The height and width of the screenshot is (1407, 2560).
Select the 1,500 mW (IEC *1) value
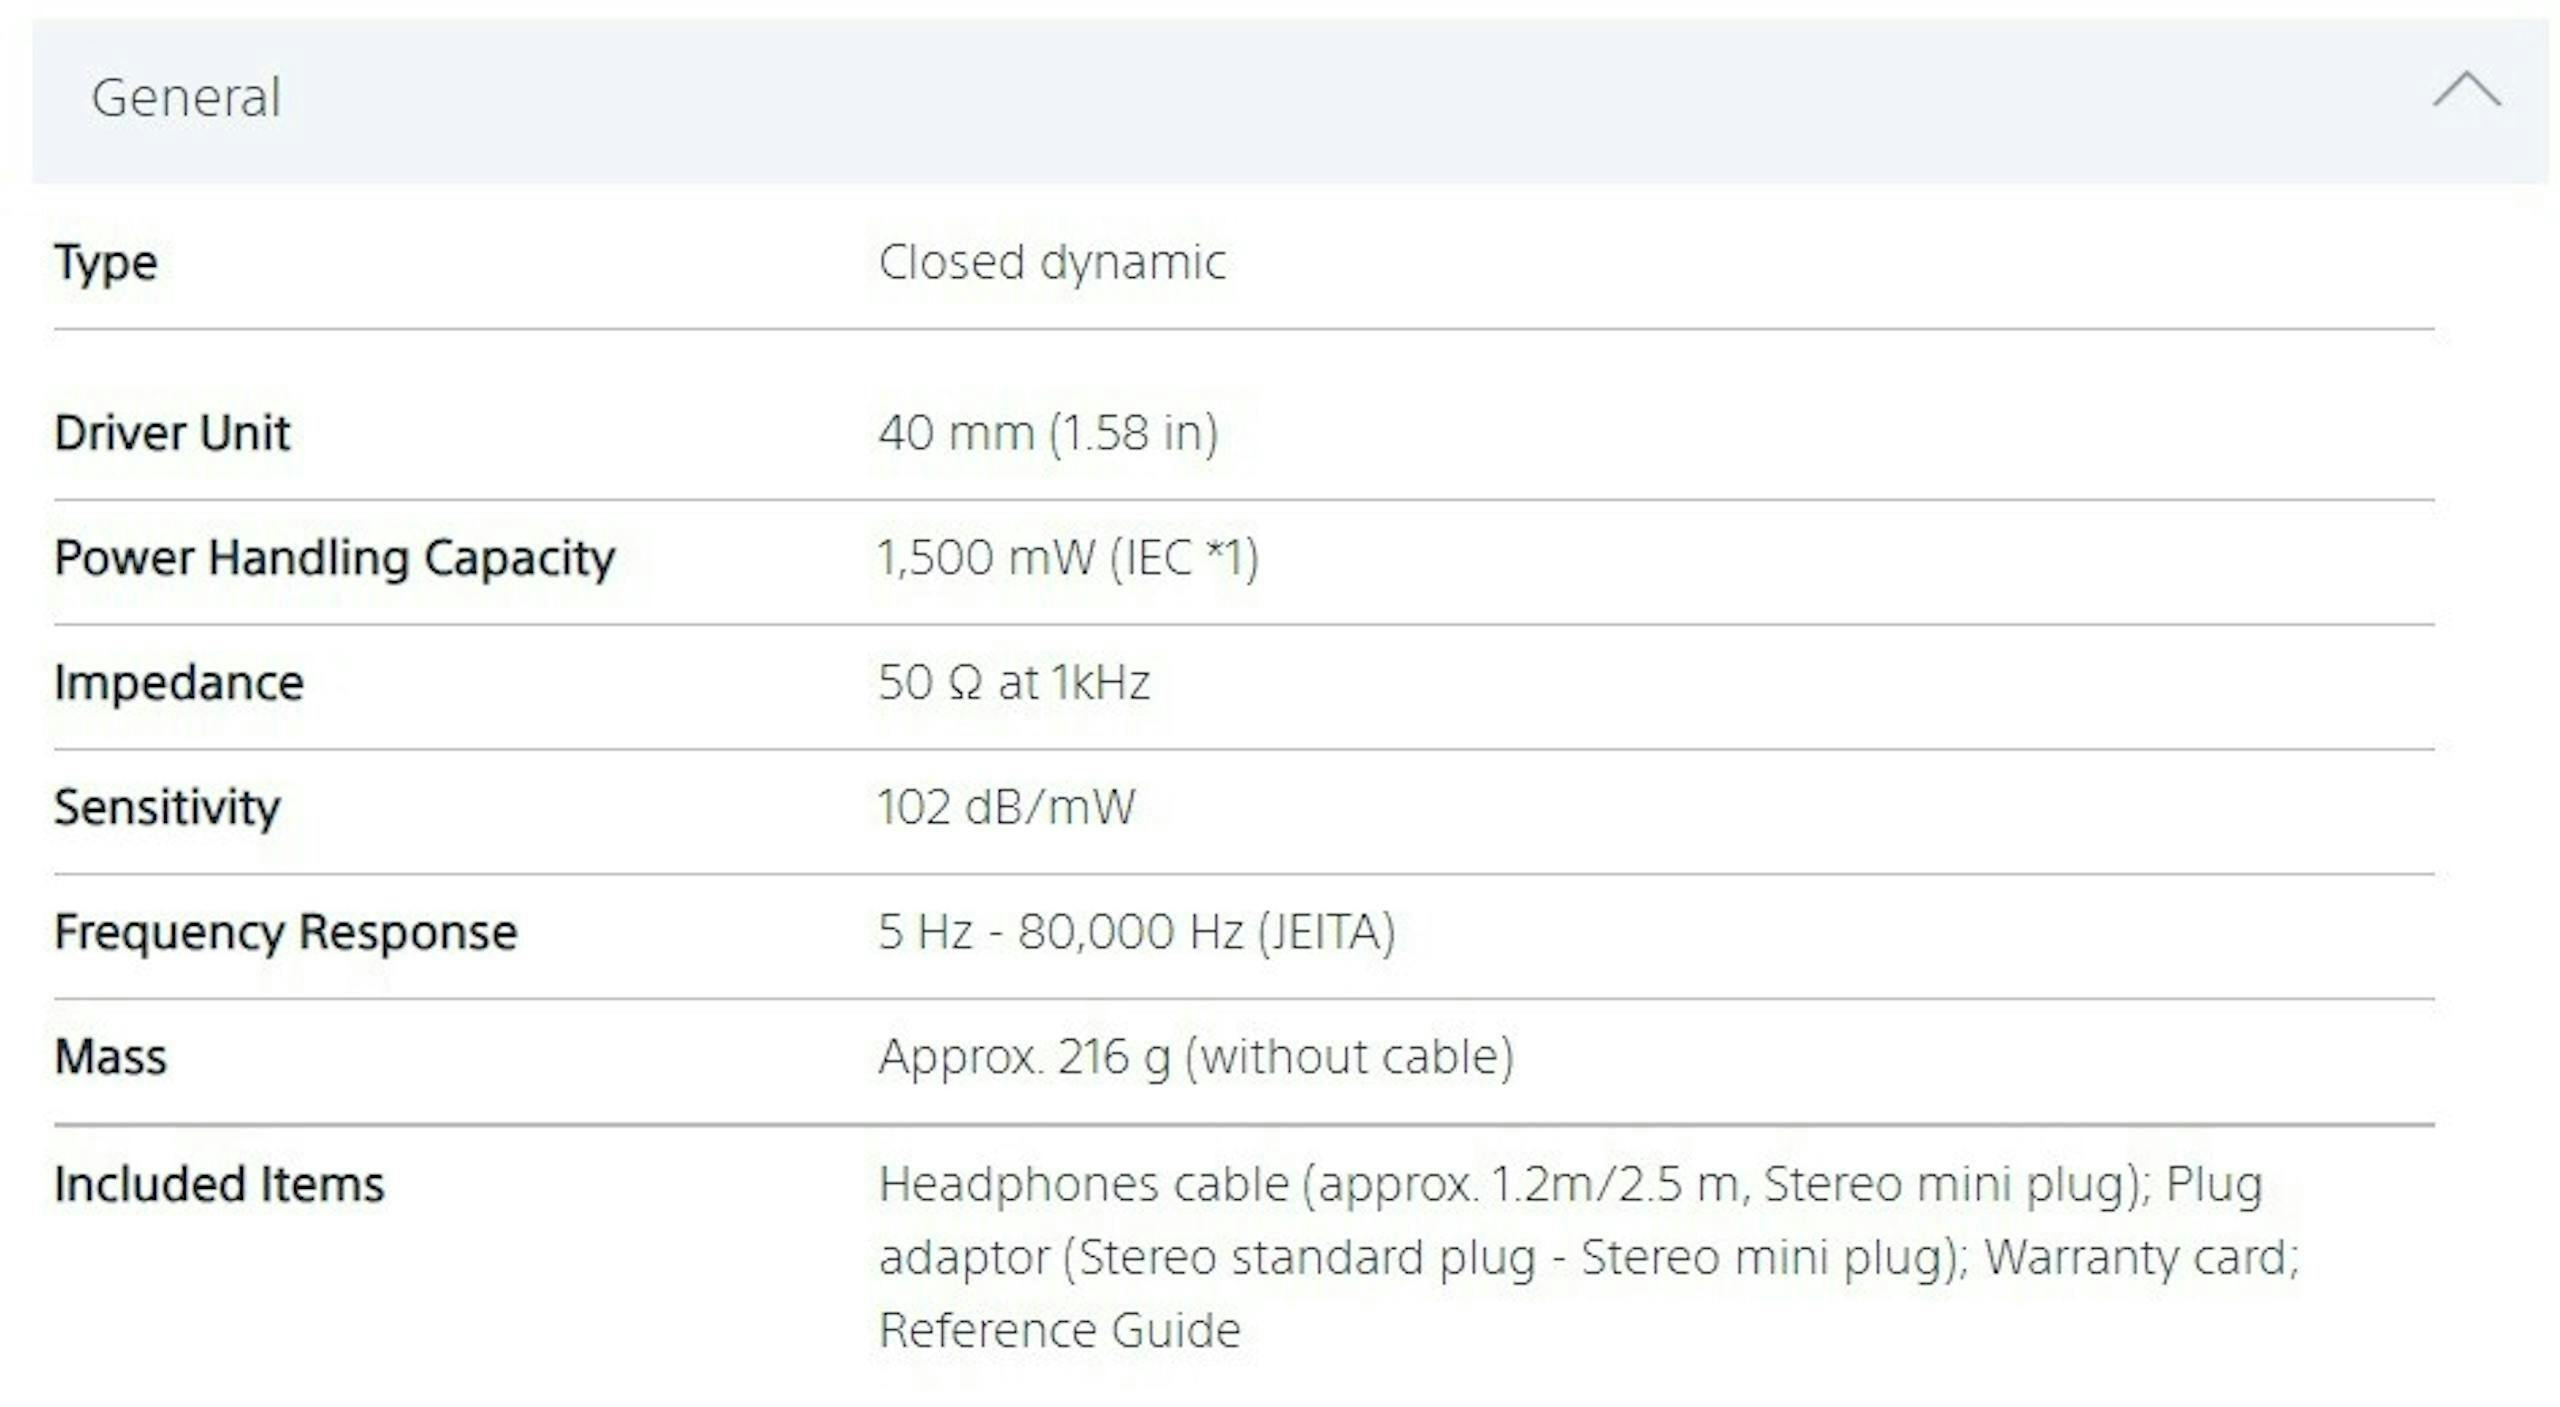point(1068,558)
